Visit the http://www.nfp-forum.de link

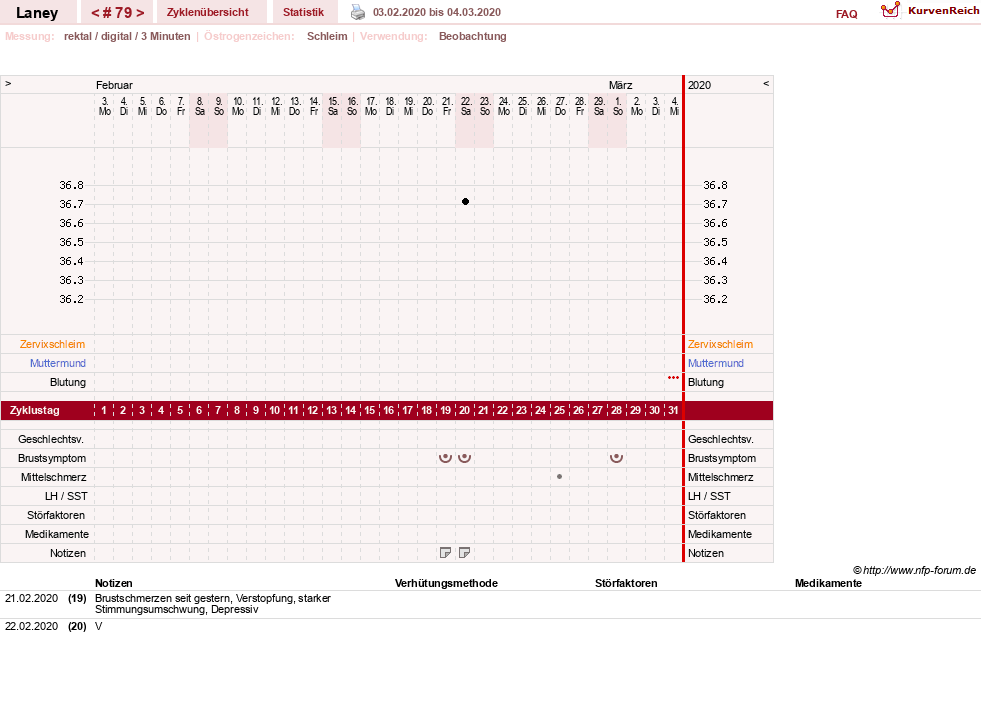(x=919, y=570)
